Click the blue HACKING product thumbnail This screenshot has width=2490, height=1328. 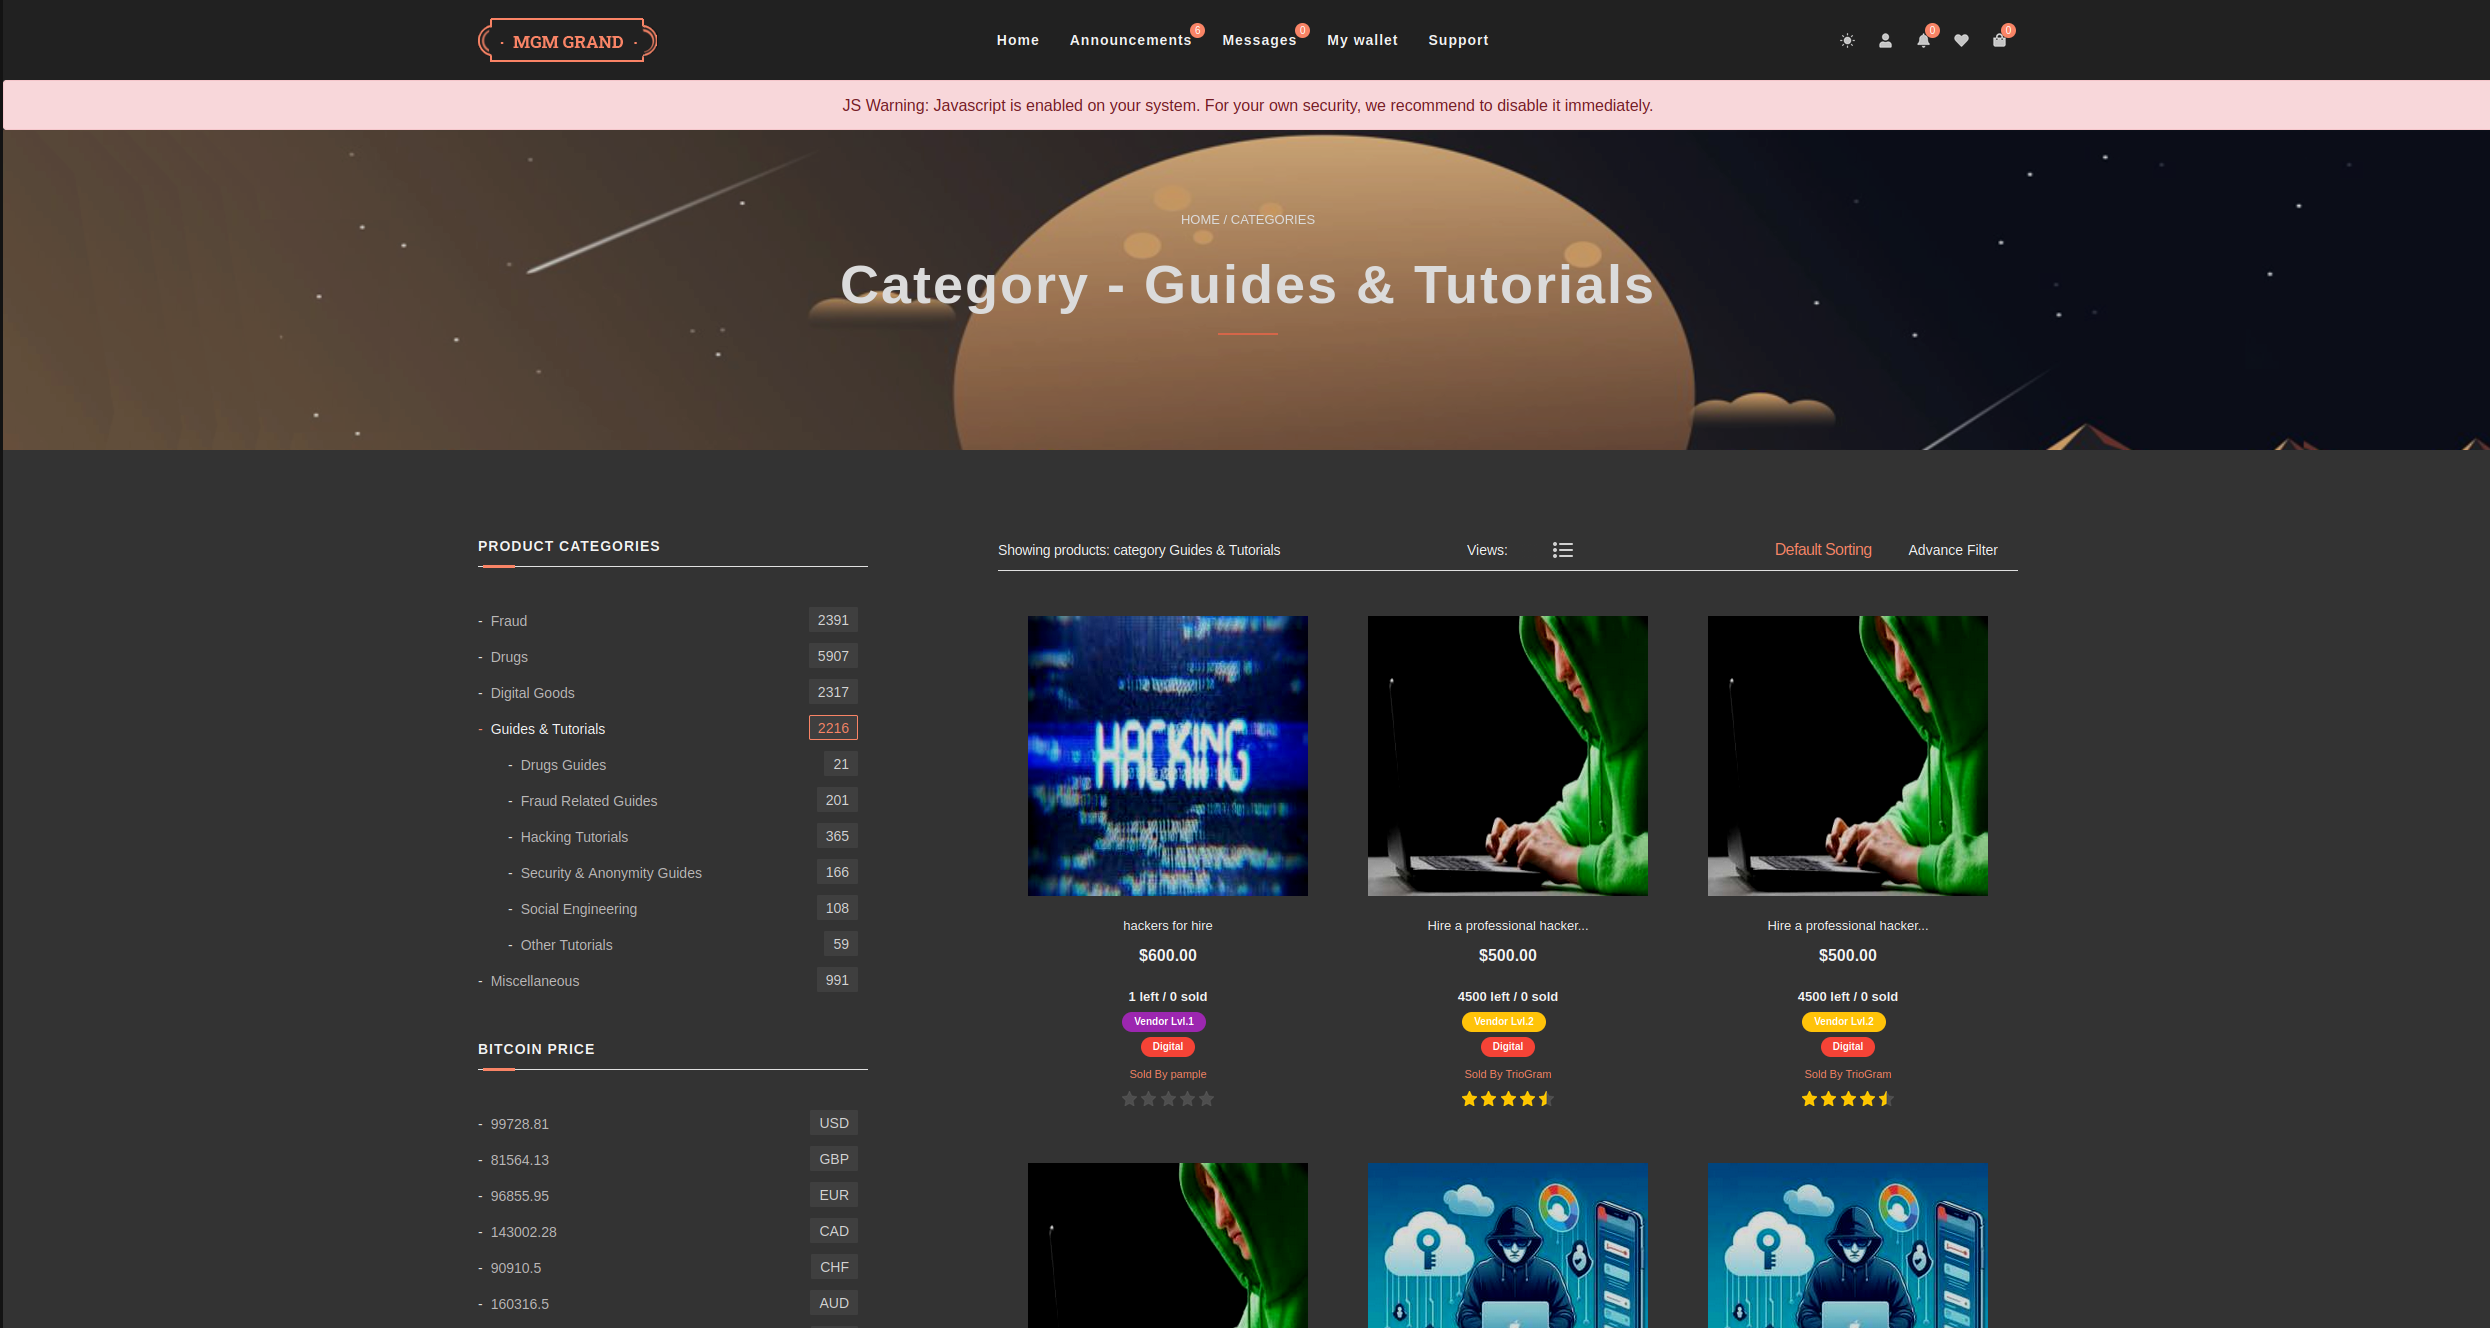[1167, 756]
